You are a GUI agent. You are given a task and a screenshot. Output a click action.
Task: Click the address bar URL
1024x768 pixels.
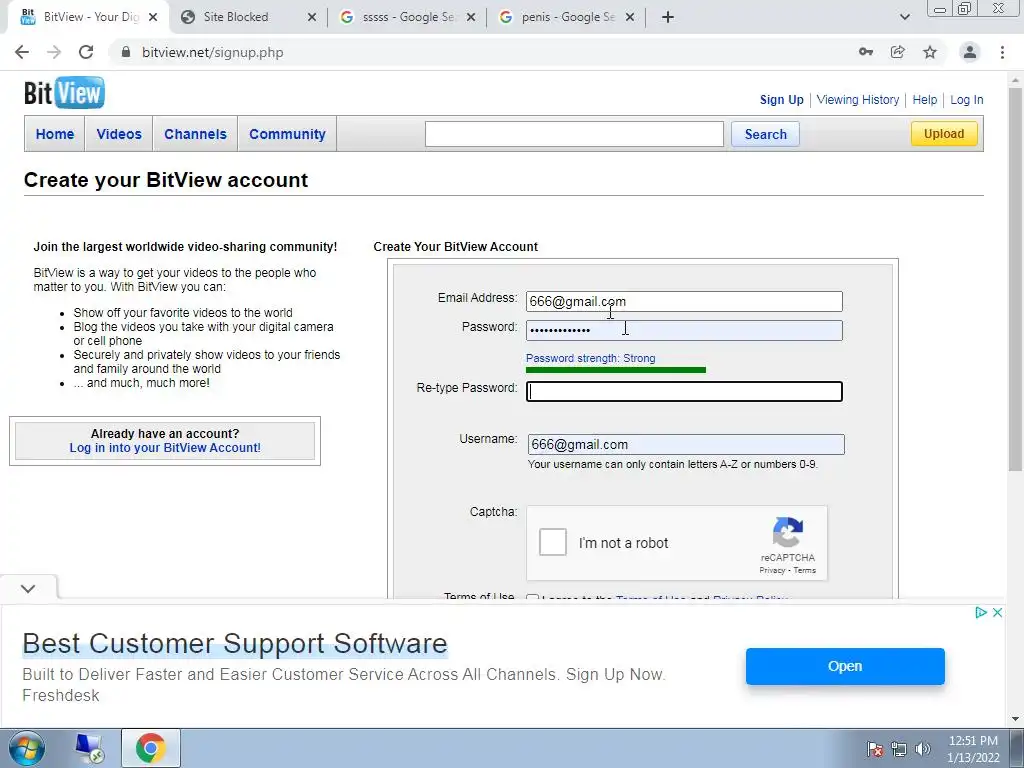coord(213,52)
